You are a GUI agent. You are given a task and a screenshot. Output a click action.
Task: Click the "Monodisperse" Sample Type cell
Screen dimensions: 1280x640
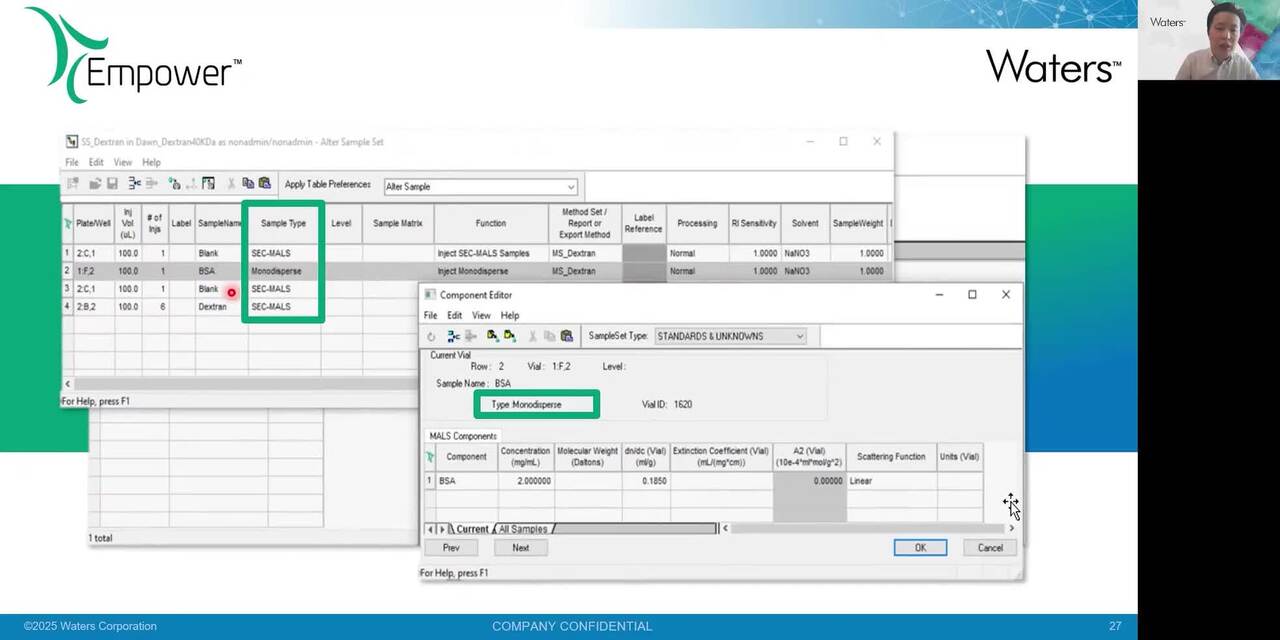pos(284,271)
